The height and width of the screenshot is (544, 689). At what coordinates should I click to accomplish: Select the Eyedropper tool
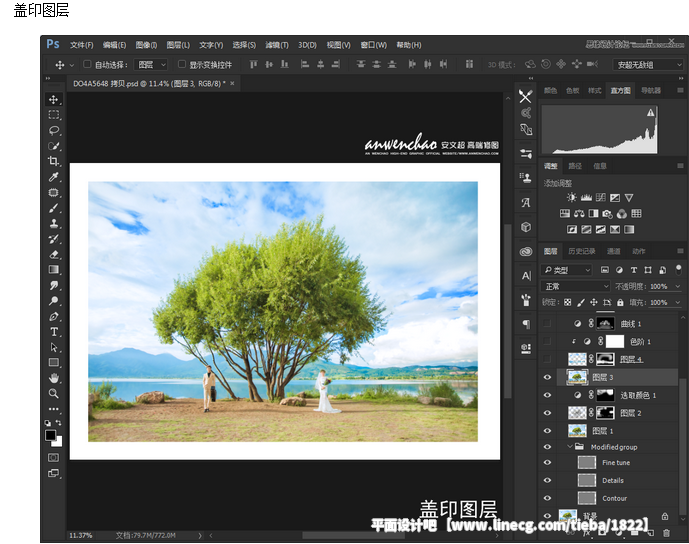54,177
